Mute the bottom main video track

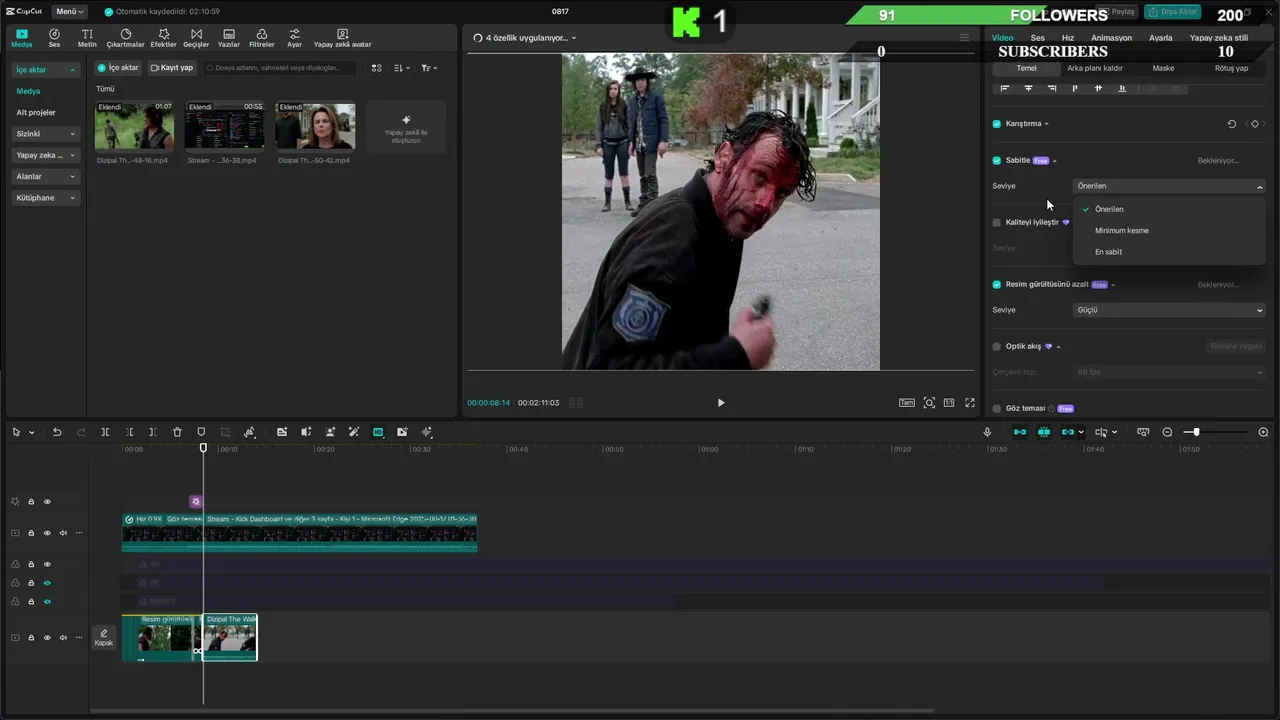(63, 637)
